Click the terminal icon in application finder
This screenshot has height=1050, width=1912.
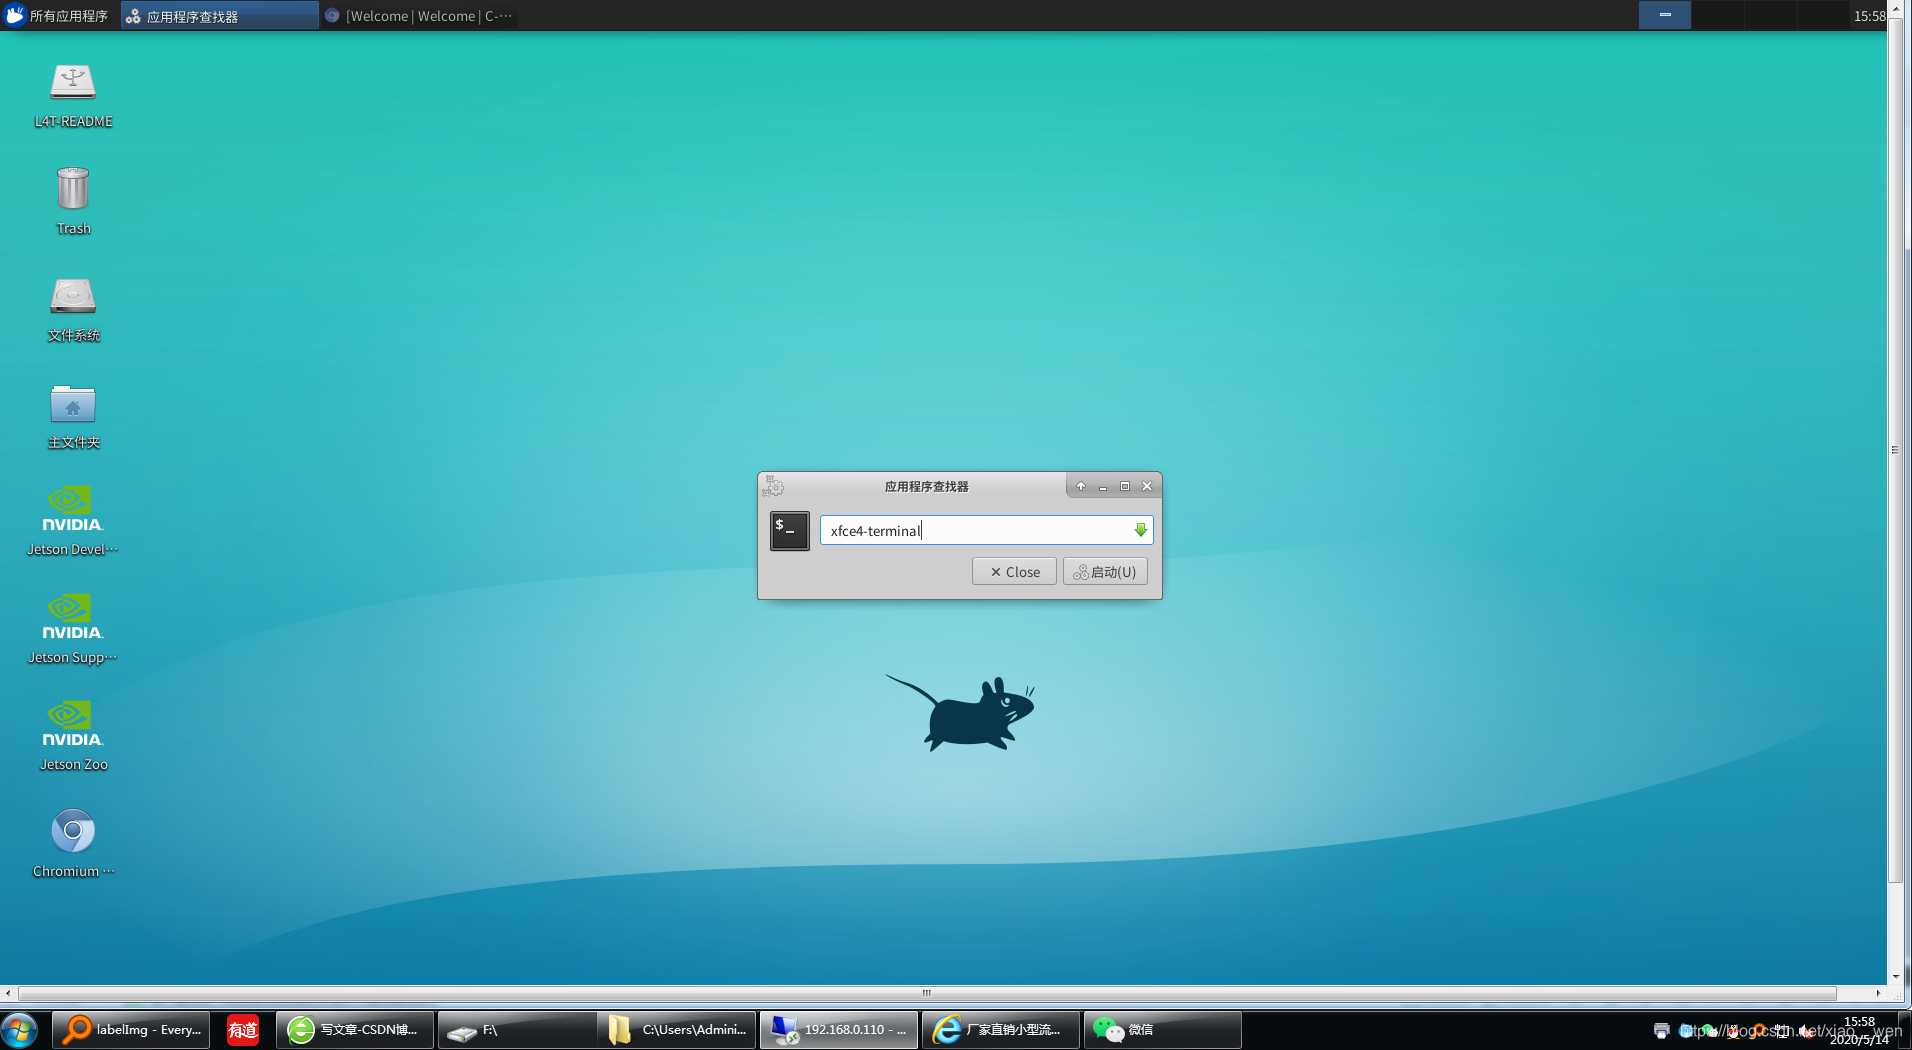(790, 530)
